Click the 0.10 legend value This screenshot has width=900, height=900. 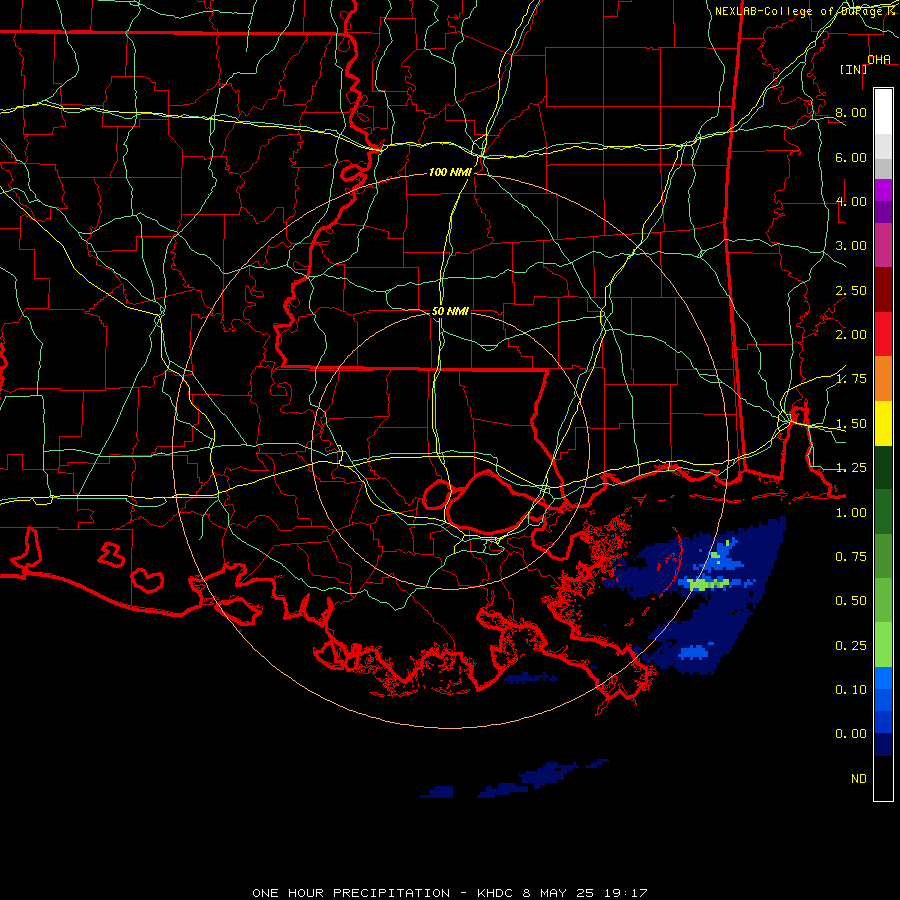tap(851, 690)
